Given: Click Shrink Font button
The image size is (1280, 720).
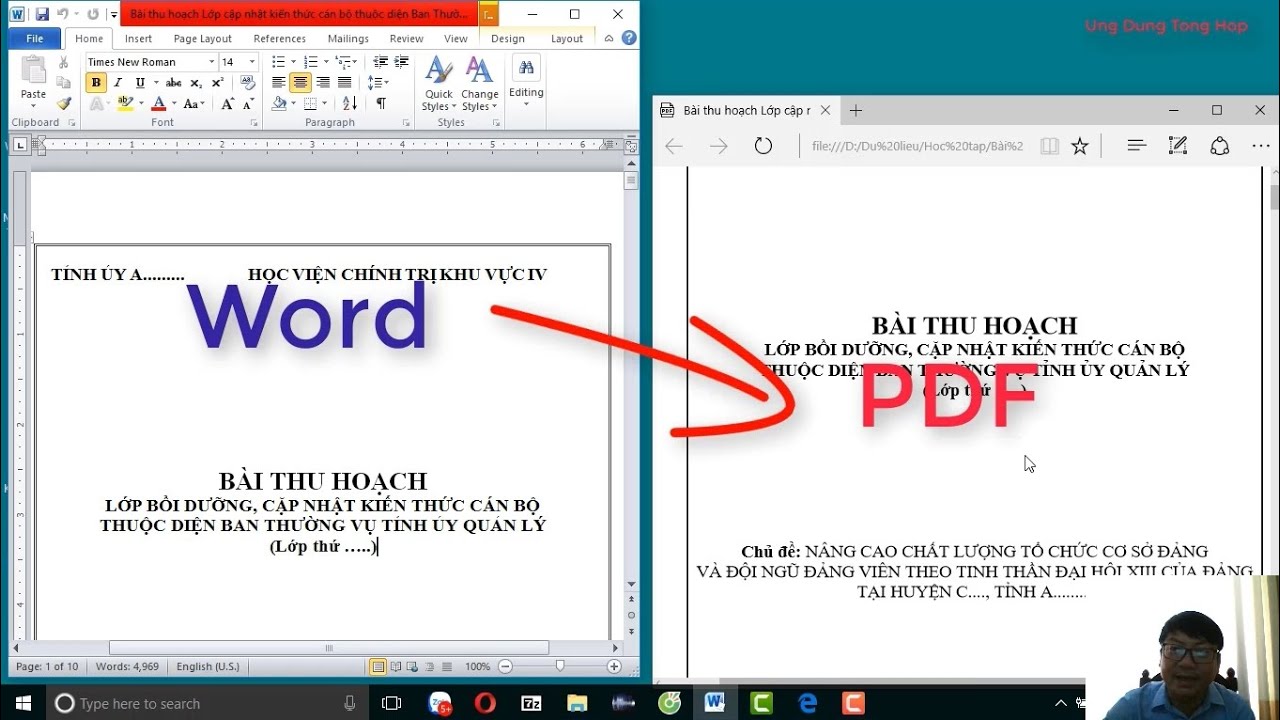Looking at the screenshot, I should coord(247,104).
